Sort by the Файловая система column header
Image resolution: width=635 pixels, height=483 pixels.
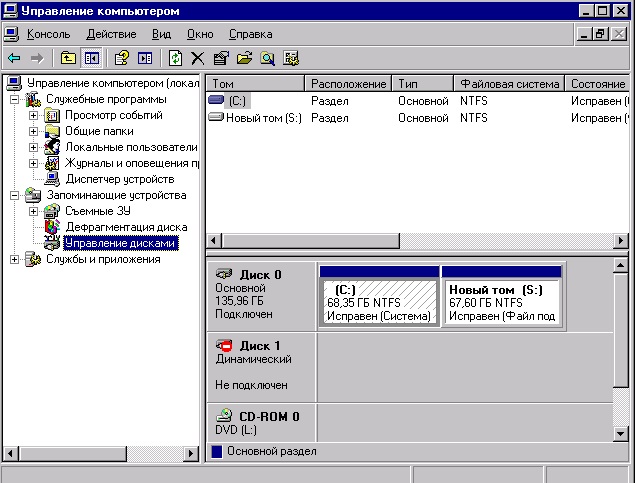pyautogui.click(x=509, y=84)
